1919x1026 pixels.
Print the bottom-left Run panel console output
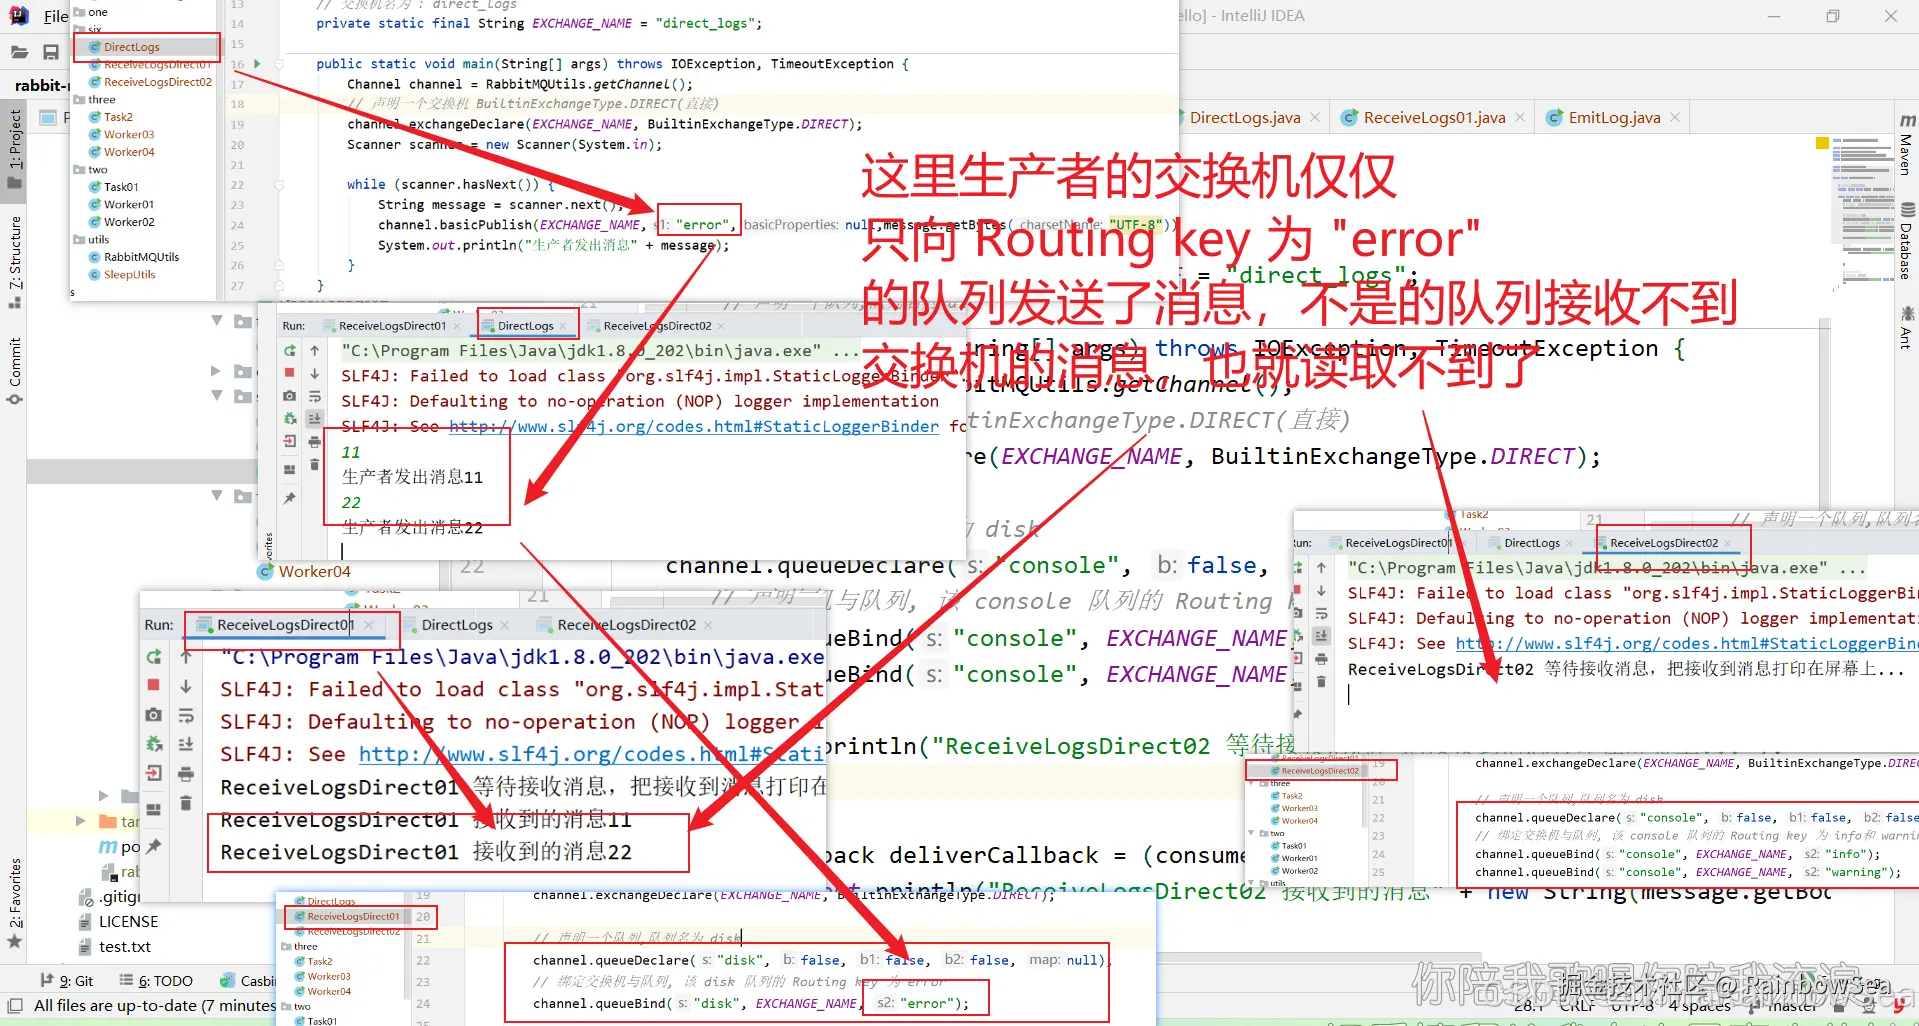186,774
